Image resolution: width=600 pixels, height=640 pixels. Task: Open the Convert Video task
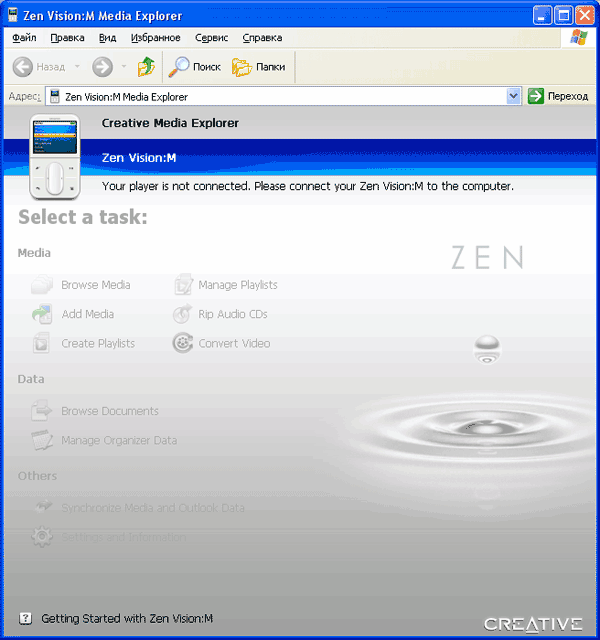[234, 344]
